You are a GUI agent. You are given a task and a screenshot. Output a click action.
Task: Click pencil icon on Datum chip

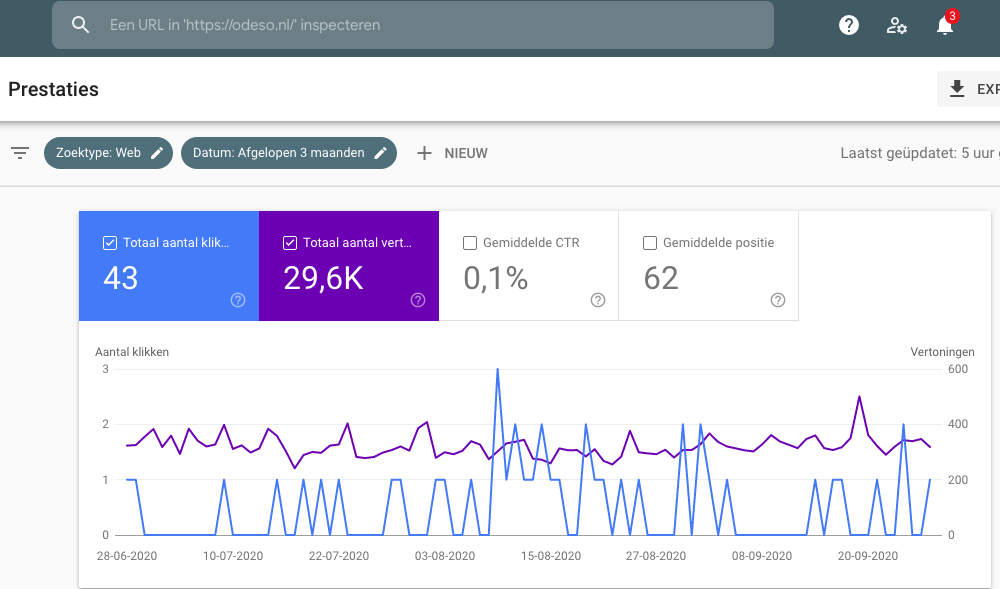[x=380, y=153]
